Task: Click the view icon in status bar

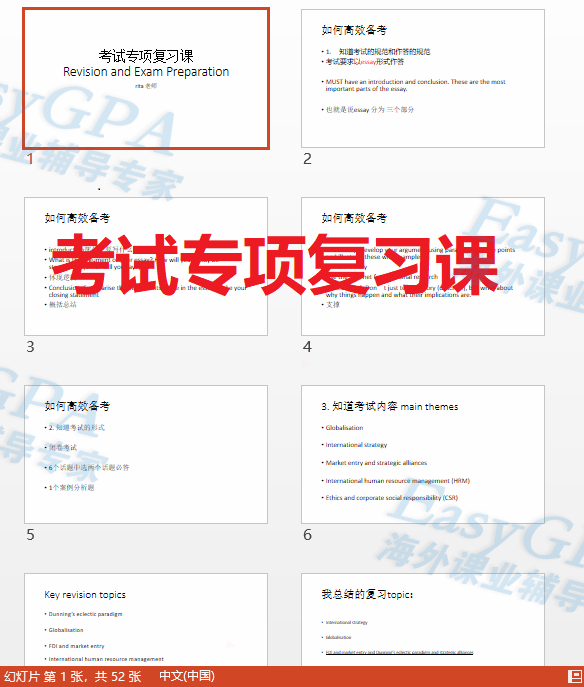Action: tap(574, 676)
